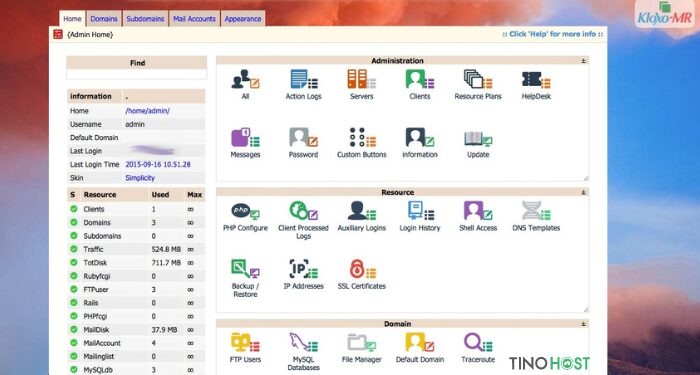
Task: Click the Resource column header
Action: 100,195
